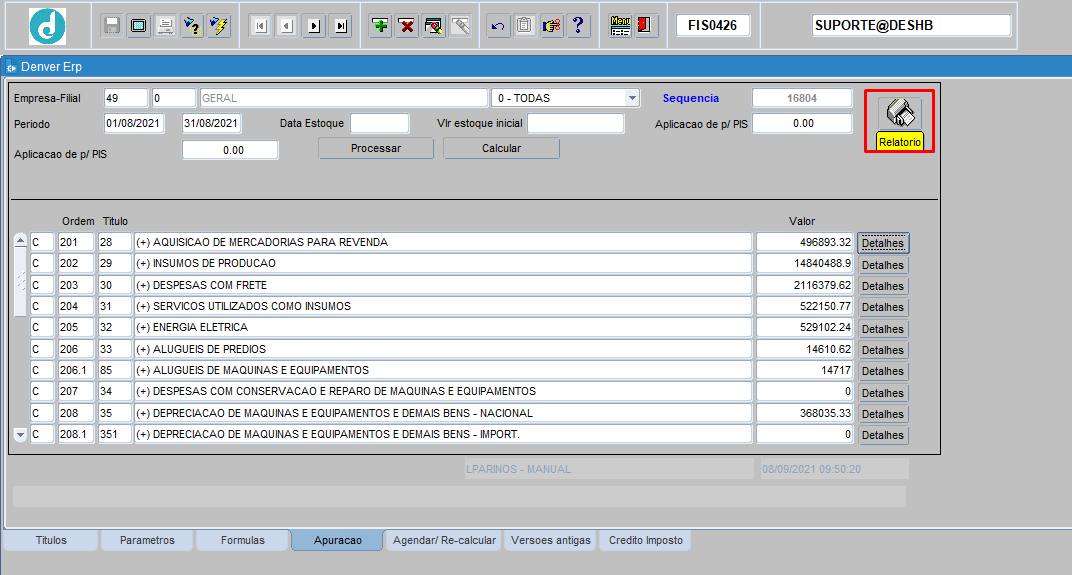Click the clear/erase record icon
The height and width of the screenshot is (575, 1072).
click(x=433, y=26)
